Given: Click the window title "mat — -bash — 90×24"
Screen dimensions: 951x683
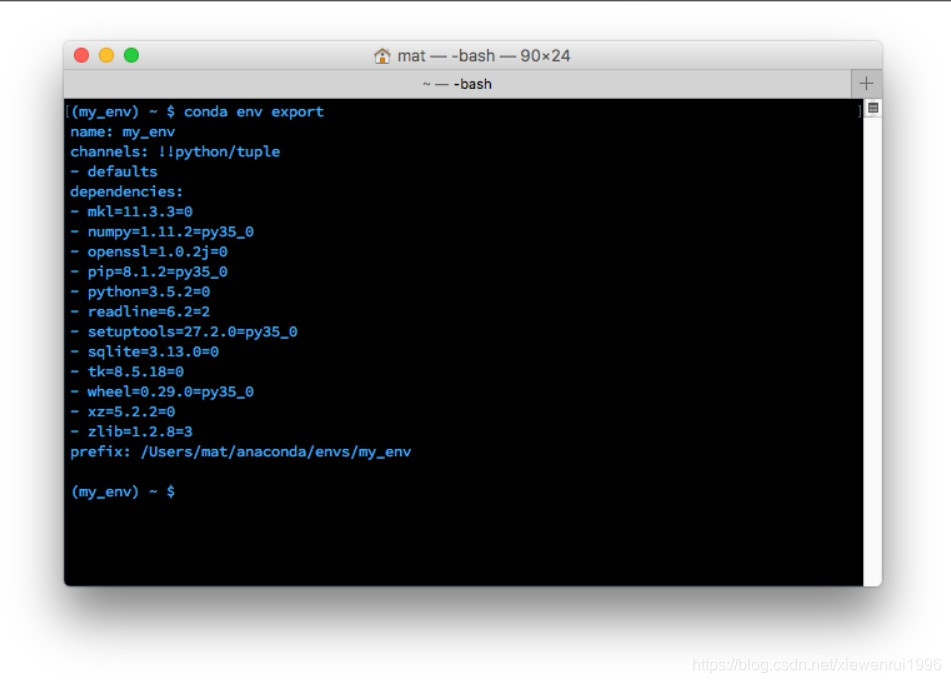Looking at the screenshot, I should 483,56.
